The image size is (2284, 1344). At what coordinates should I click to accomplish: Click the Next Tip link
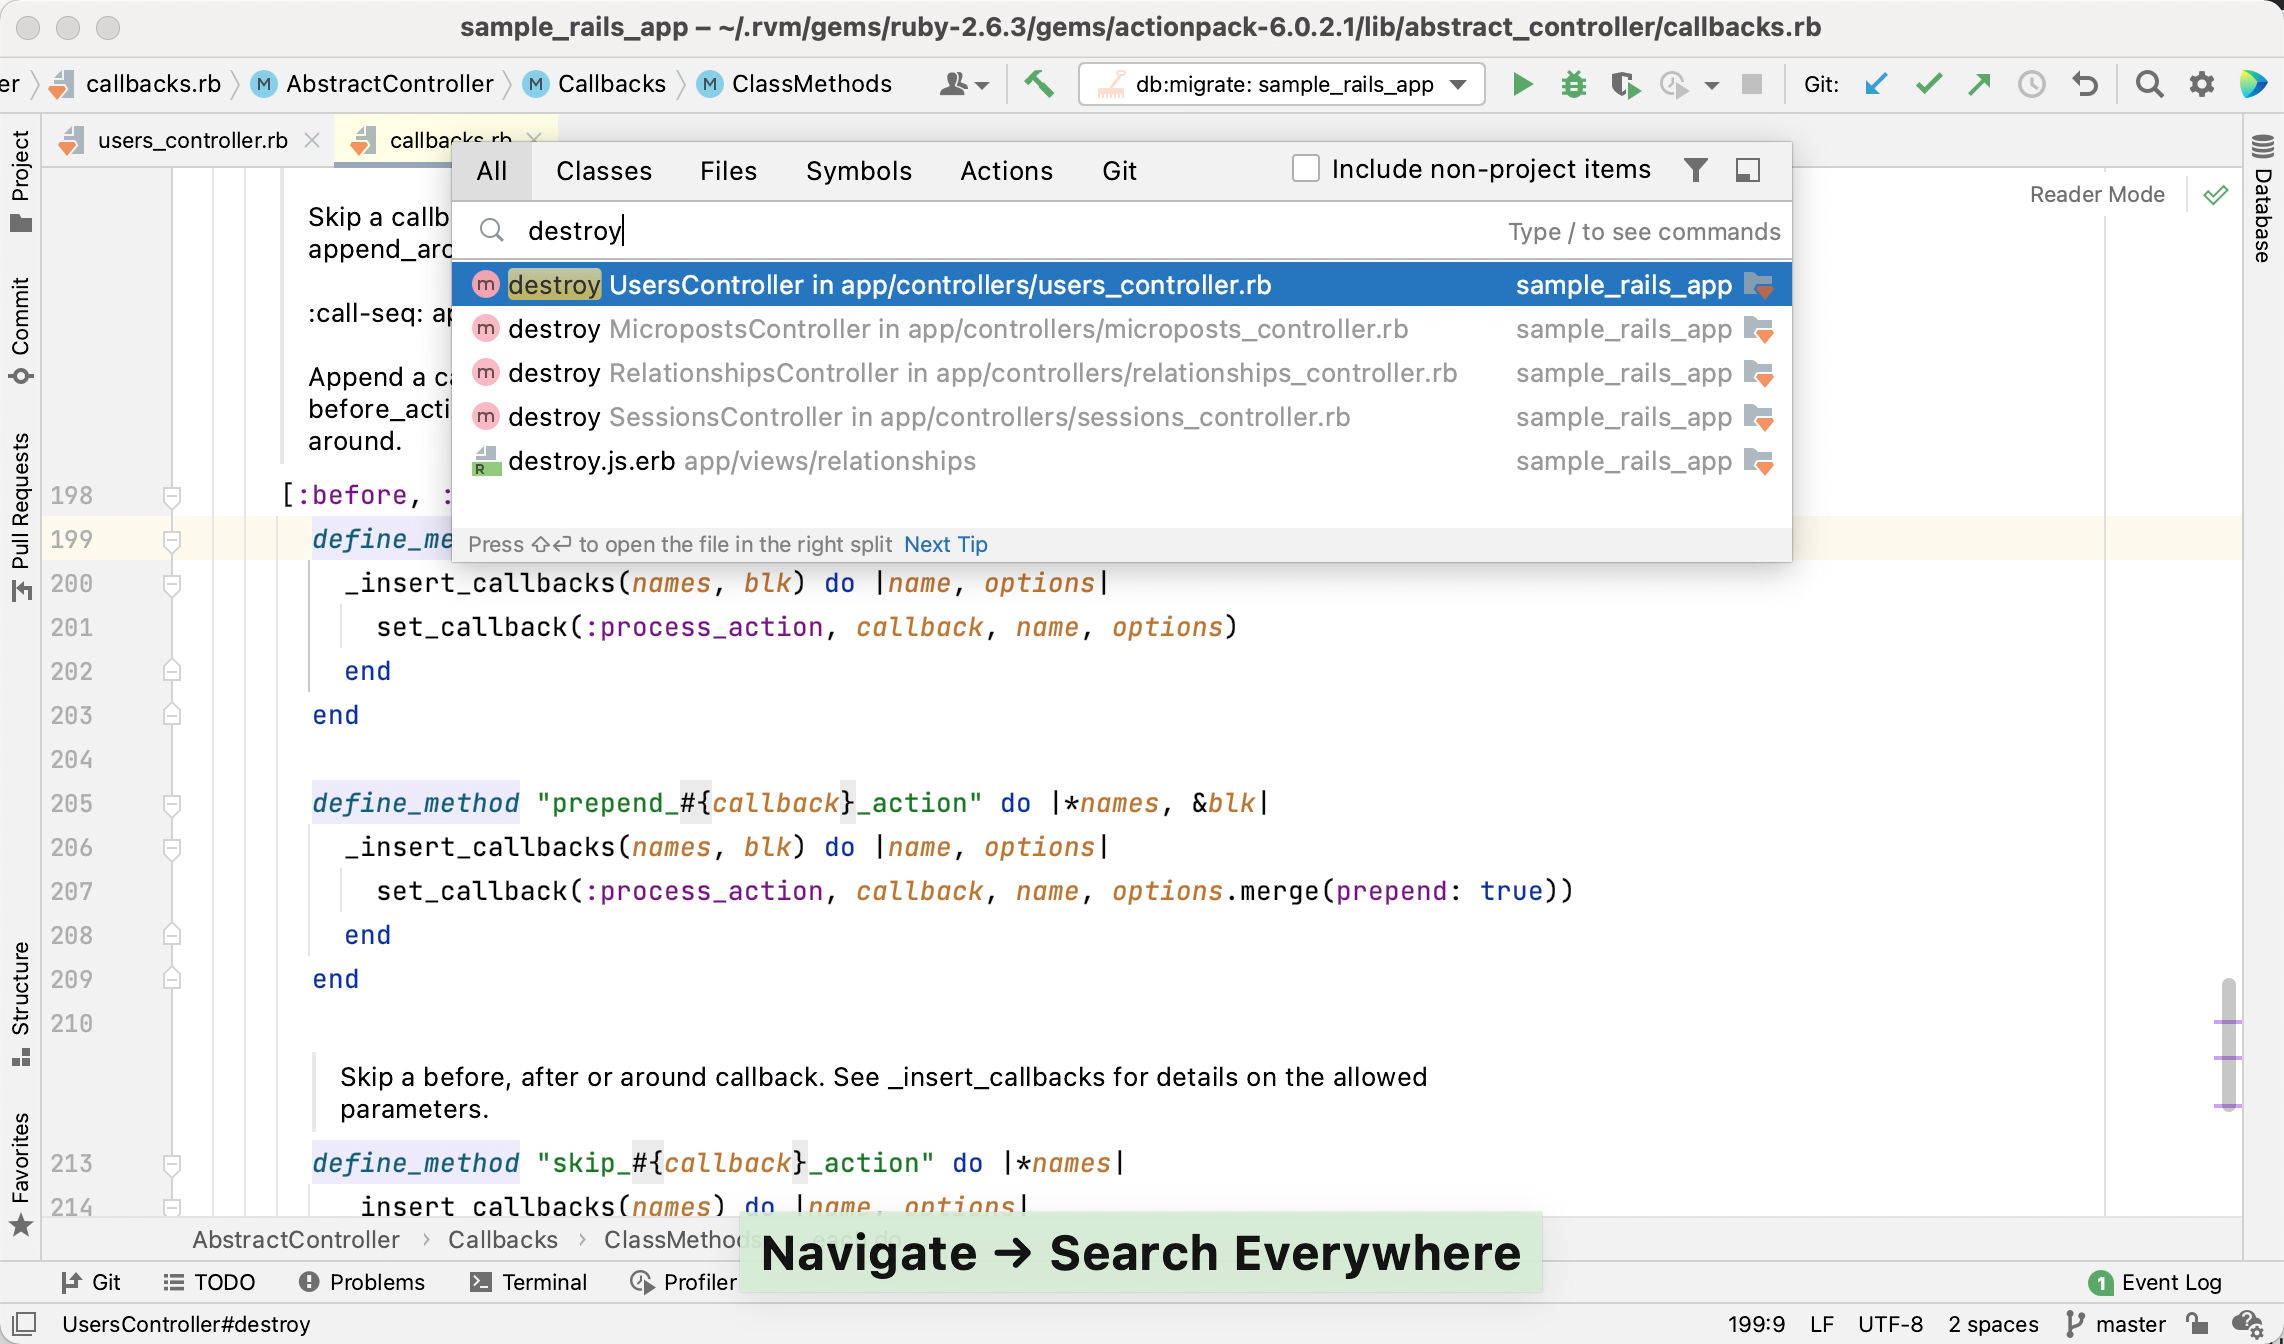pos(945,544)
